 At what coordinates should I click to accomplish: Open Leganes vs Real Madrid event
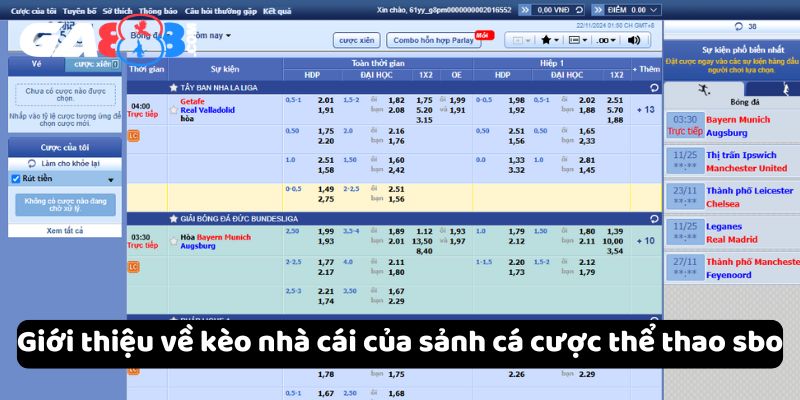pos(733,233)
